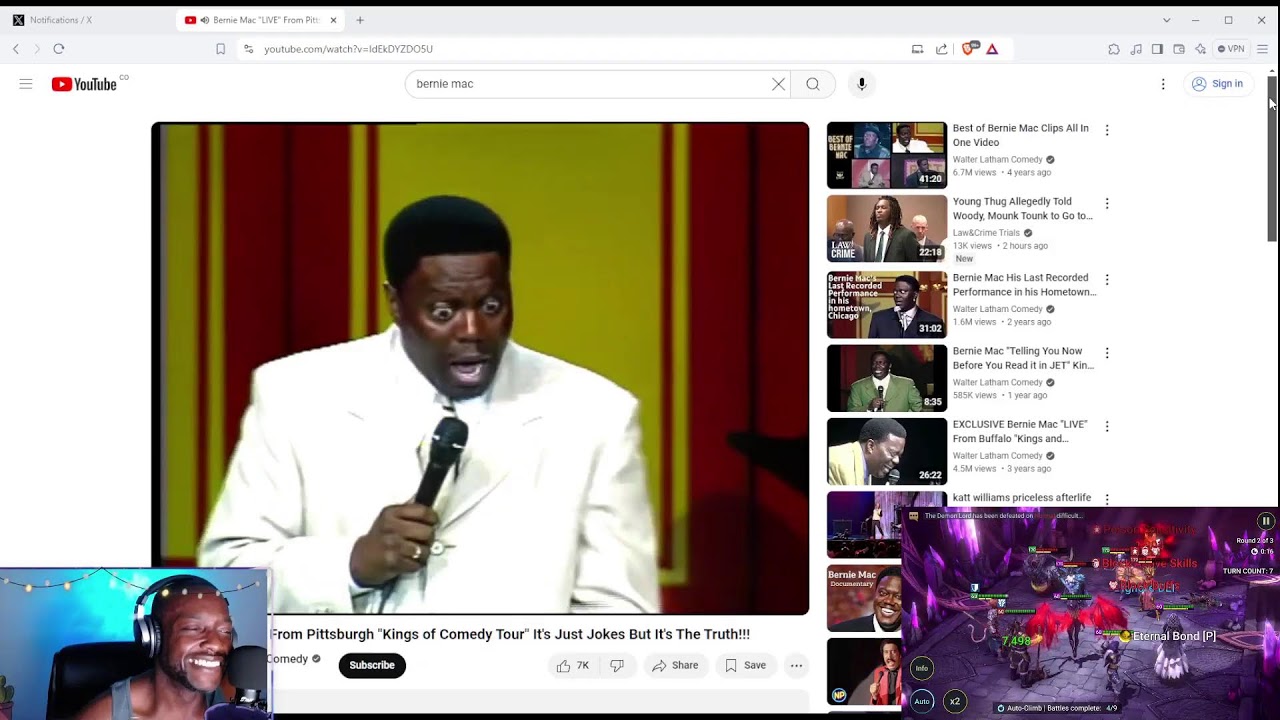1280x720 pixels.
Task: Click the video title text
Action: click(x=510, y=634)
